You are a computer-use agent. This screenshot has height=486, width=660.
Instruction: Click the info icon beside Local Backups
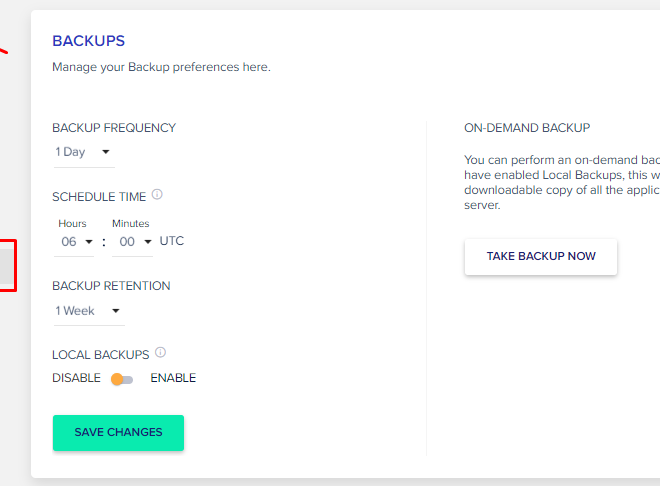(x=160, y=352)
